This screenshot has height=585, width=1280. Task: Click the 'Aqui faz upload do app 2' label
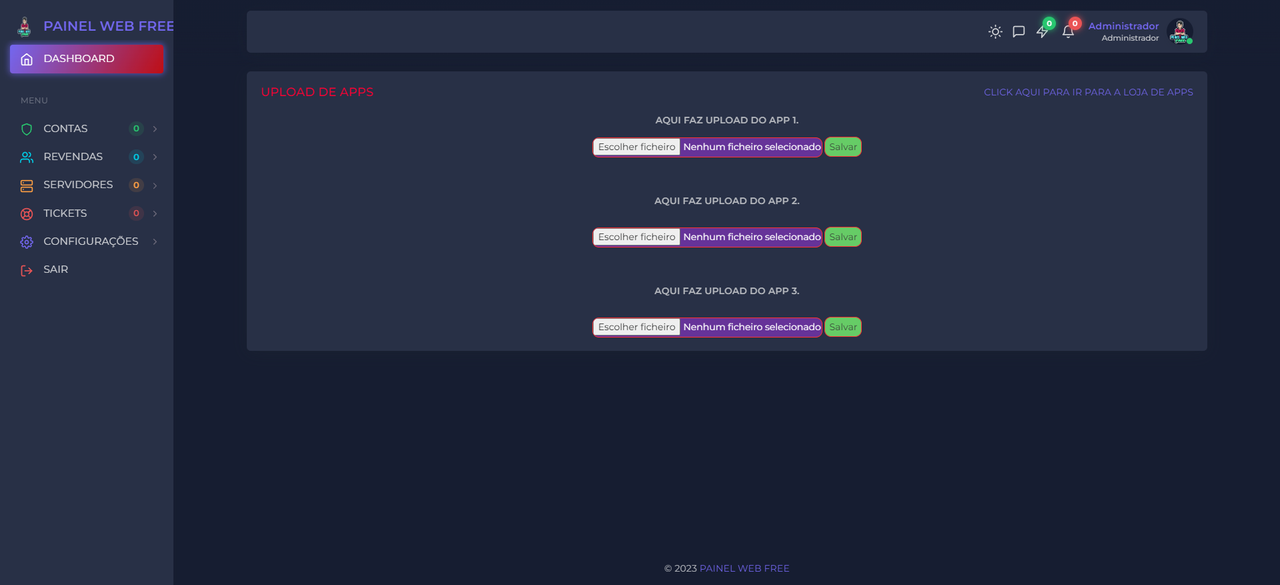[727, 201]
